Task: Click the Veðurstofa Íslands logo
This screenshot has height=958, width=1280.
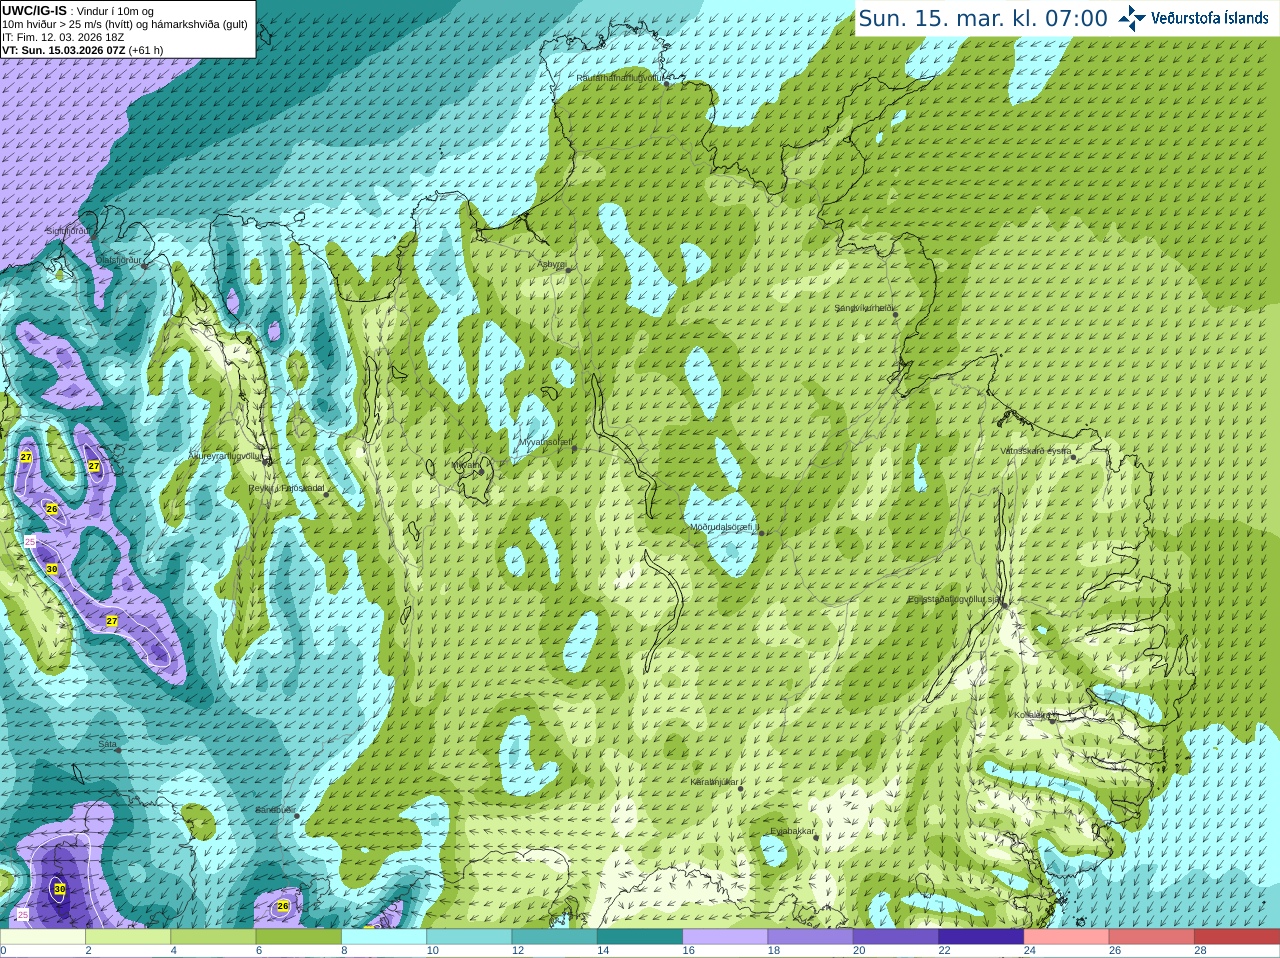Action: tap(1194, 18)
